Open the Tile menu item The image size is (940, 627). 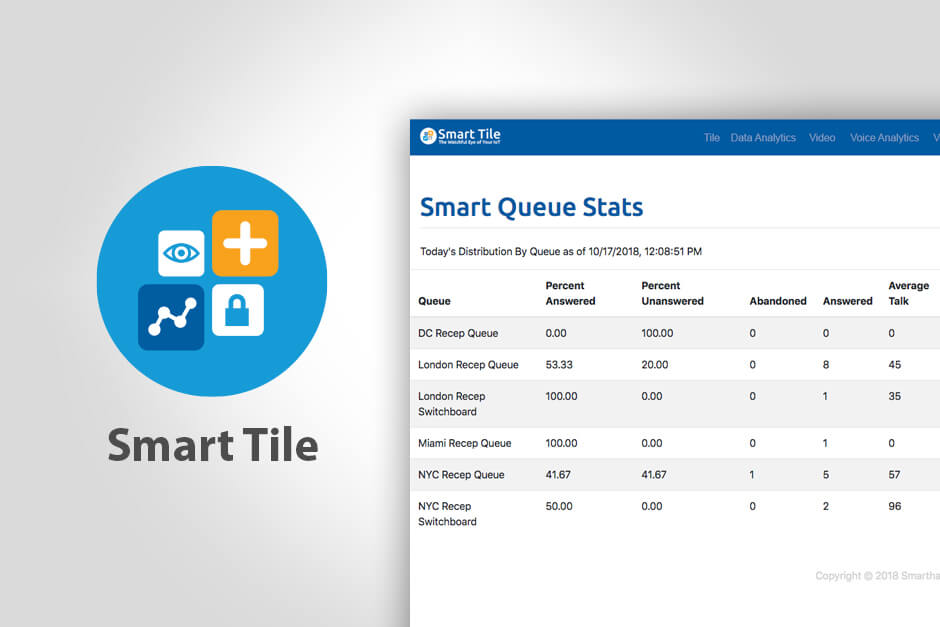click(x=712, y=138)
